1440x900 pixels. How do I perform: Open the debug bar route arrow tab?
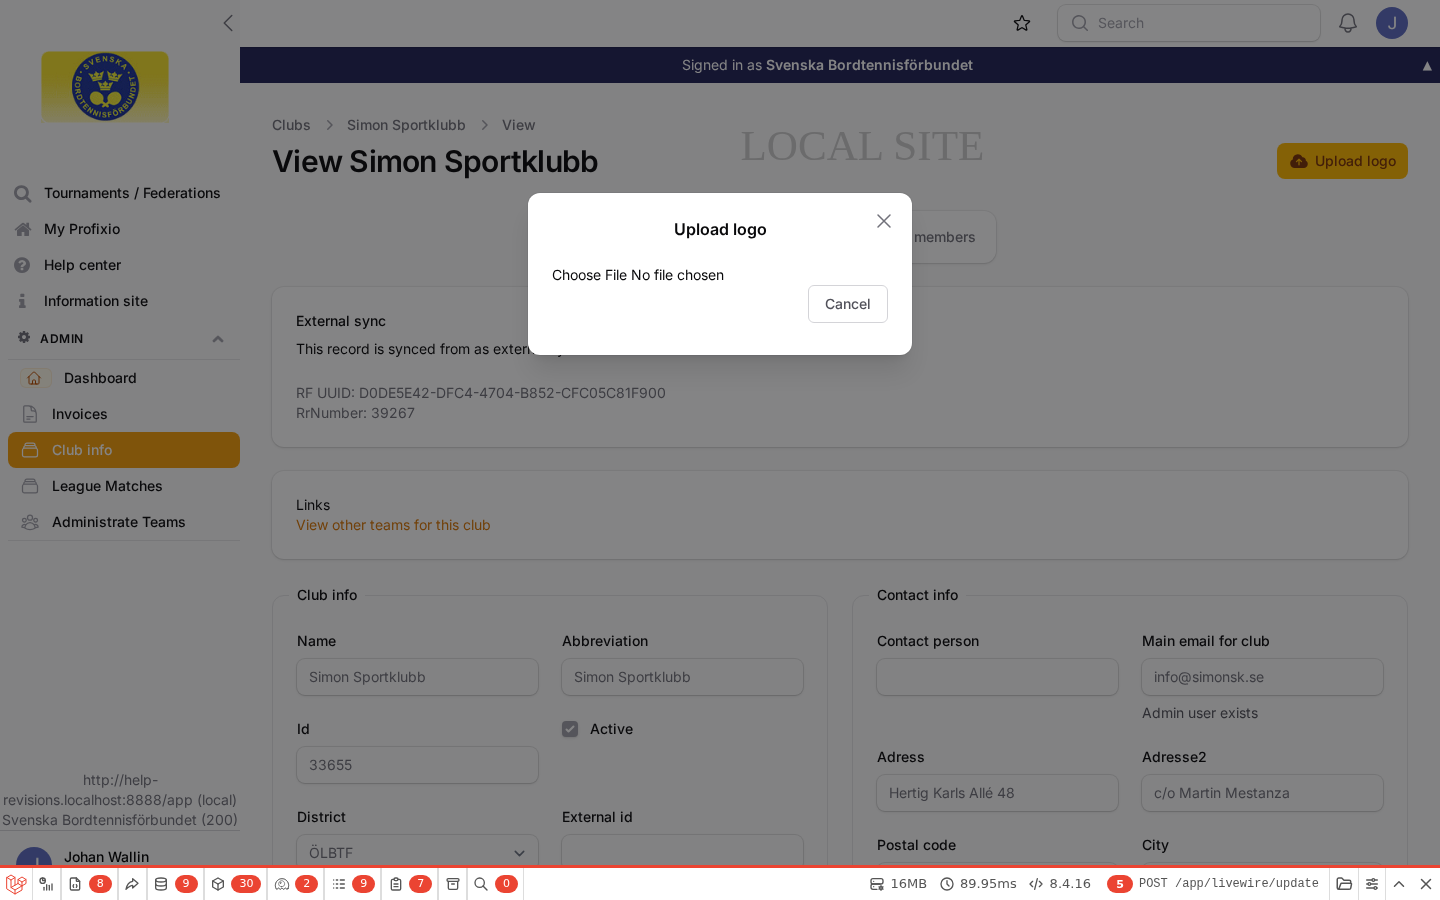click(132, 884)
